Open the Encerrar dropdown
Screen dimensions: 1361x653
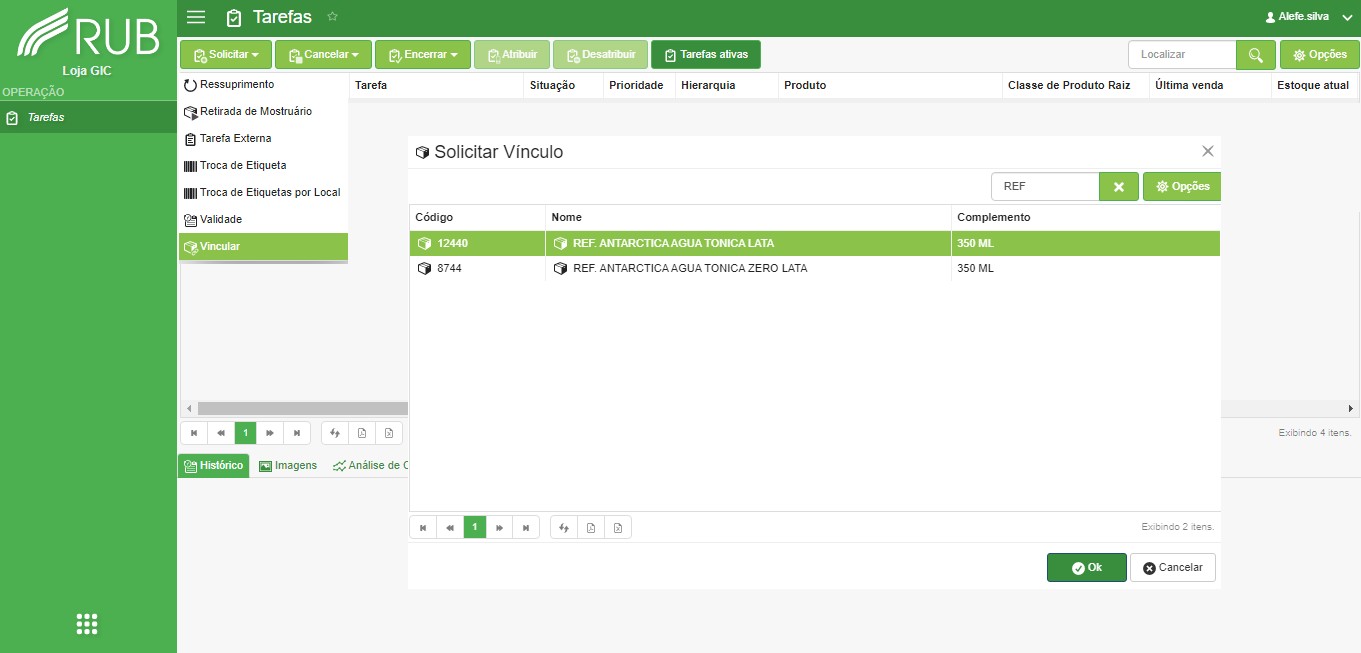[x=423, y=55]
